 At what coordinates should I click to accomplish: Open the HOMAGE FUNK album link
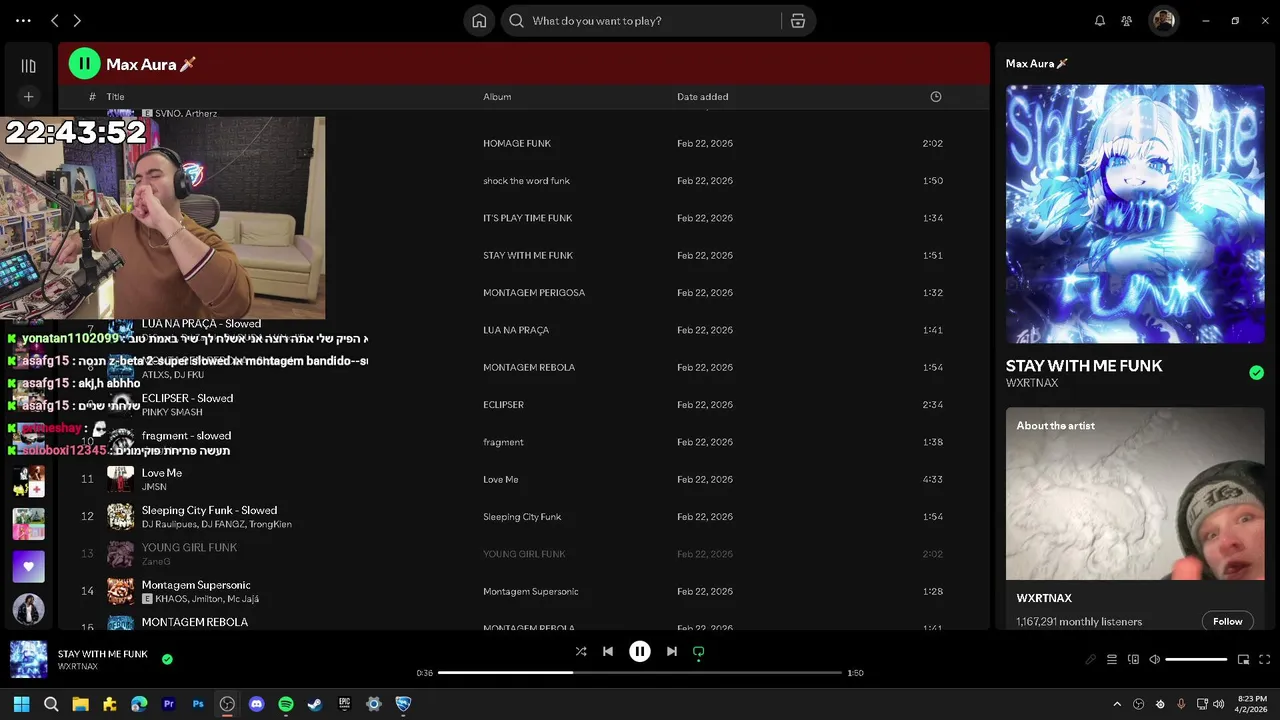pyautogui.click(x=517, y=143)
